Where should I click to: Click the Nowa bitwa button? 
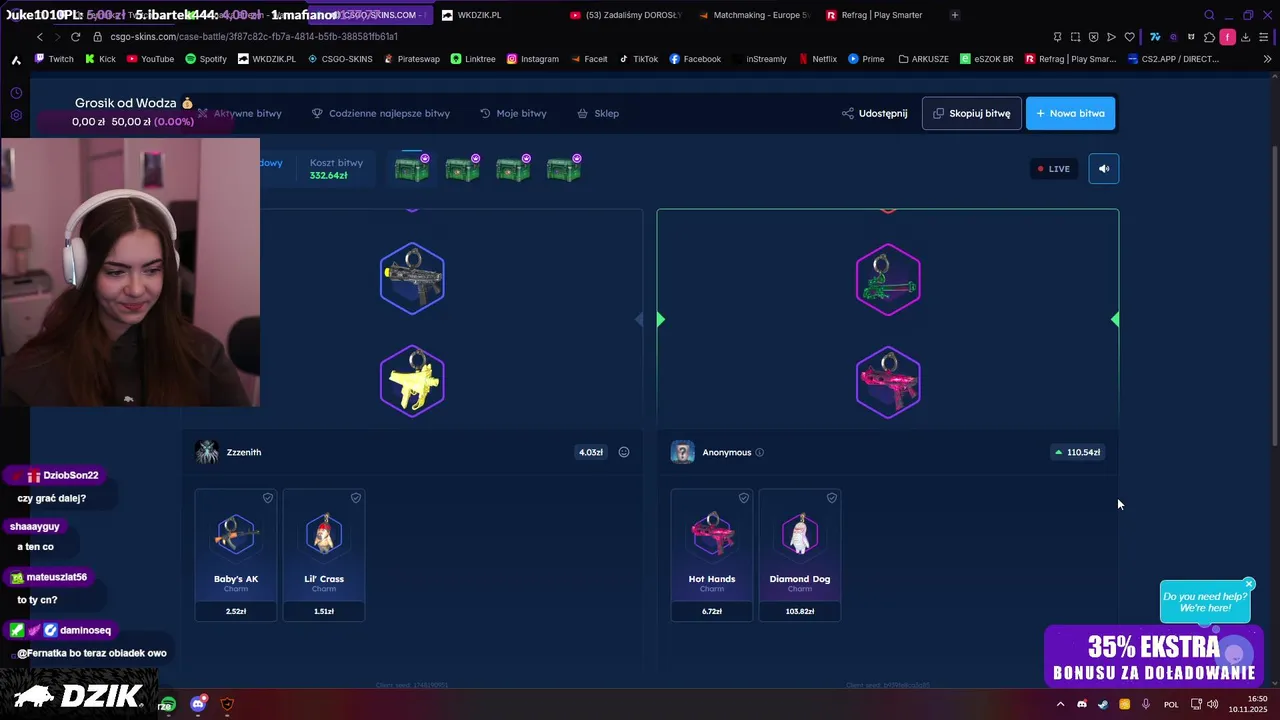pyautogui.click(x=1070, y=113)
